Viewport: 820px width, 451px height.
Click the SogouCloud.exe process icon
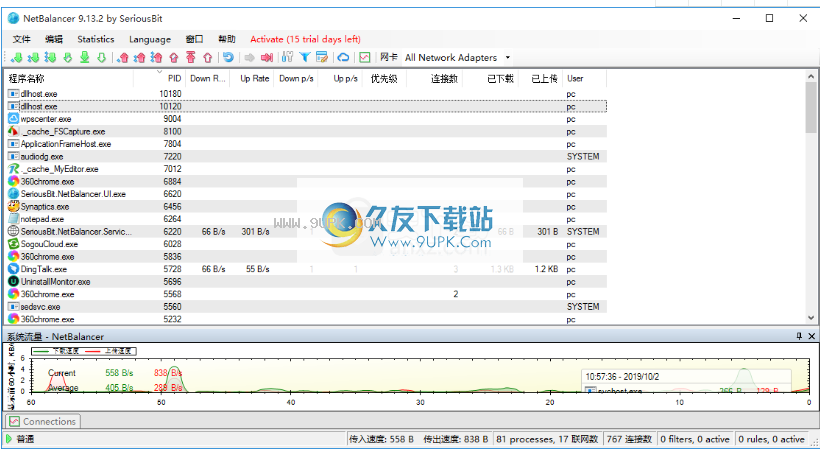(13, 244)
